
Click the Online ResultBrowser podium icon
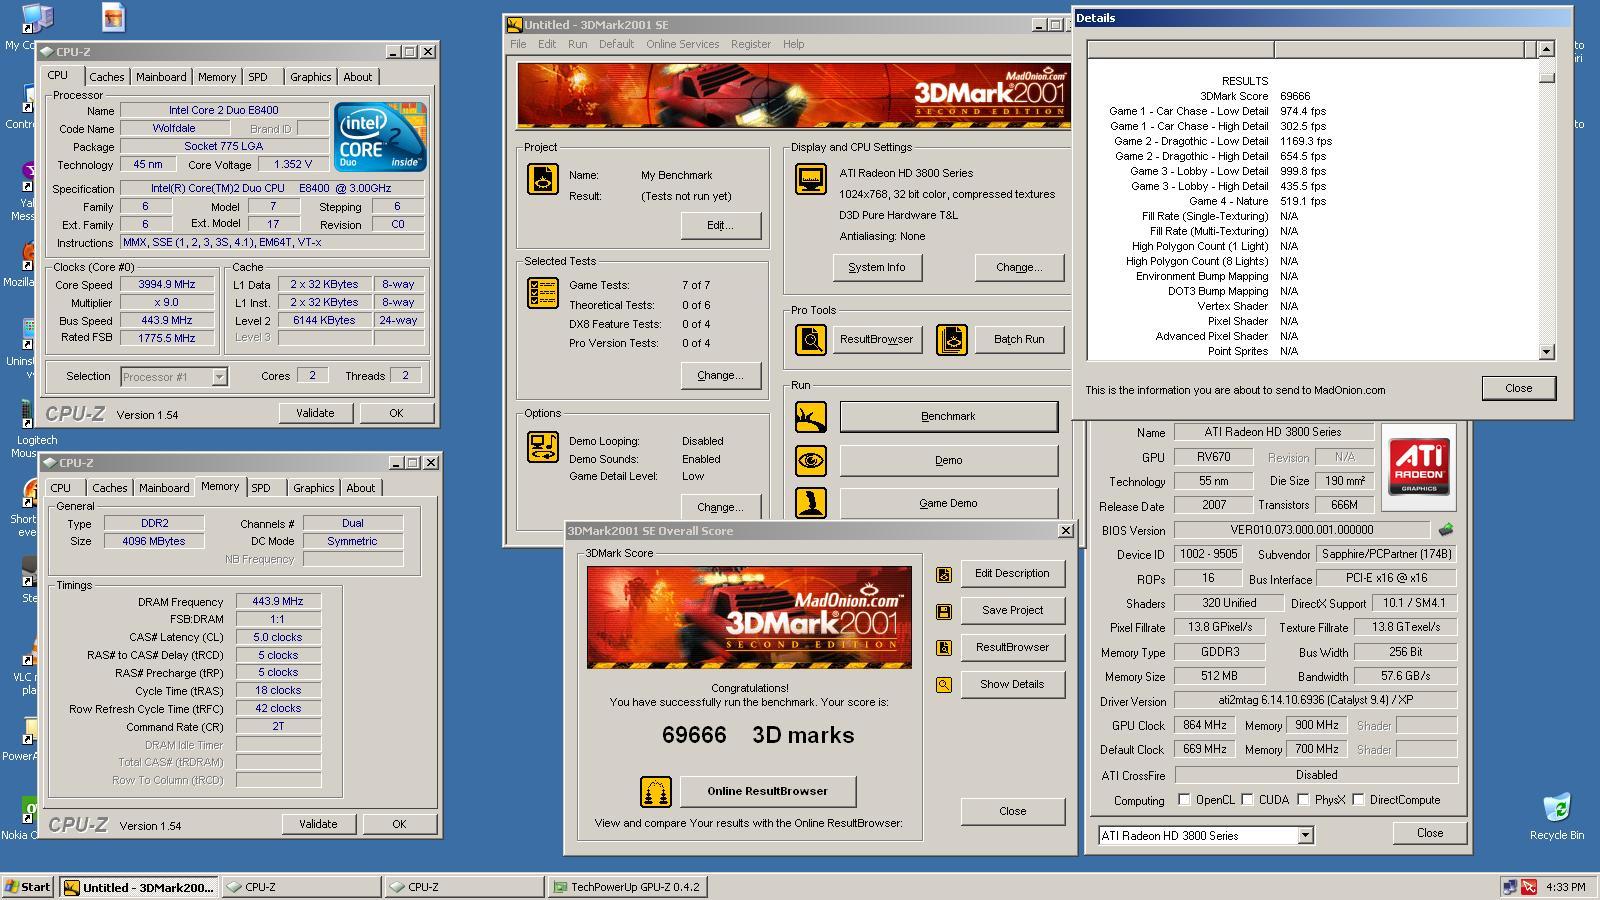pyautogui.click(x=655, y=792)
